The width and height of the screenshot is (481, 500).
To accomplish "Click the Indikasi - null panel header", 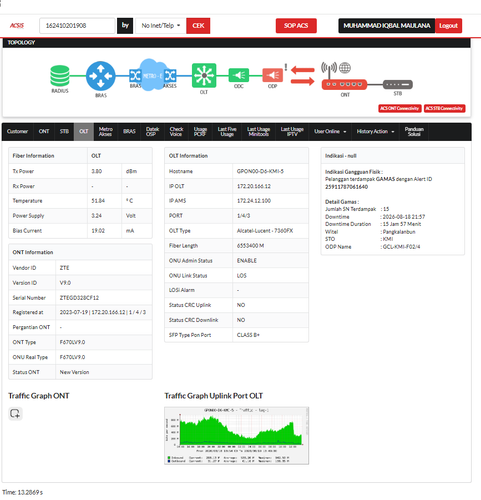I will tap(393, 156).
